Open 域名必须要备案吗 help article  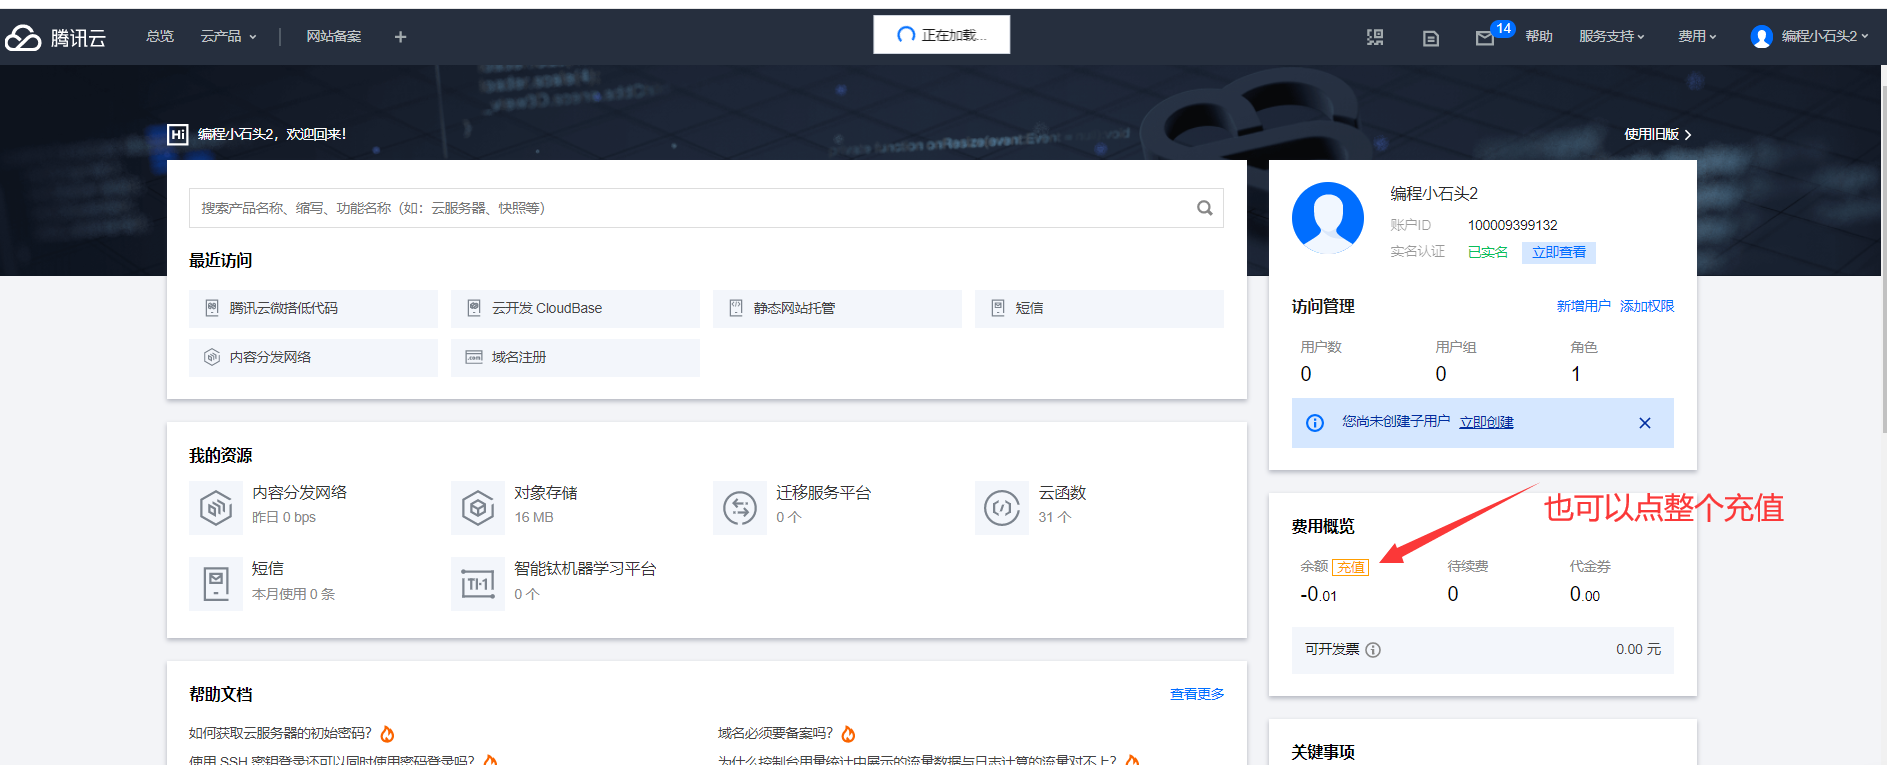point(775,733)
